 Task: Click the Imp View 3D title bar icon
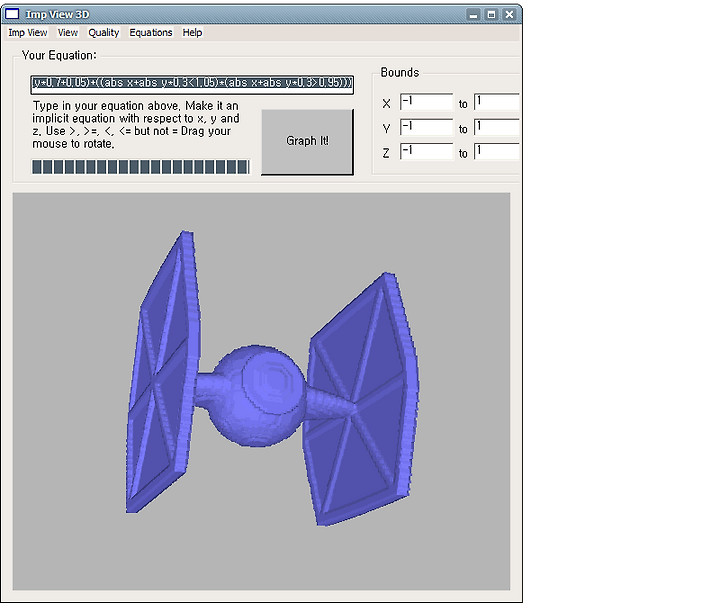click(12, 14)
